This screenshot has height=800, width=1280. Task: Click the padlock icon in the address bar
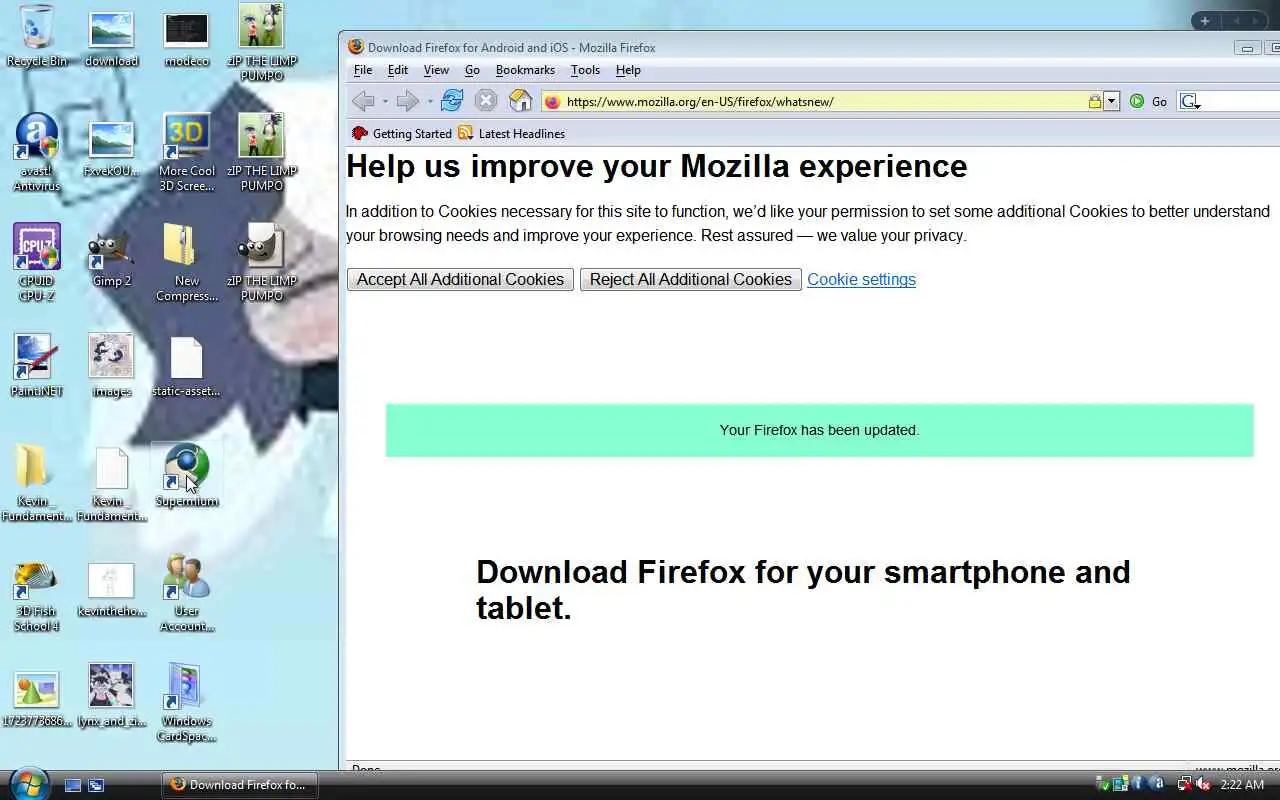(1095, 101)
